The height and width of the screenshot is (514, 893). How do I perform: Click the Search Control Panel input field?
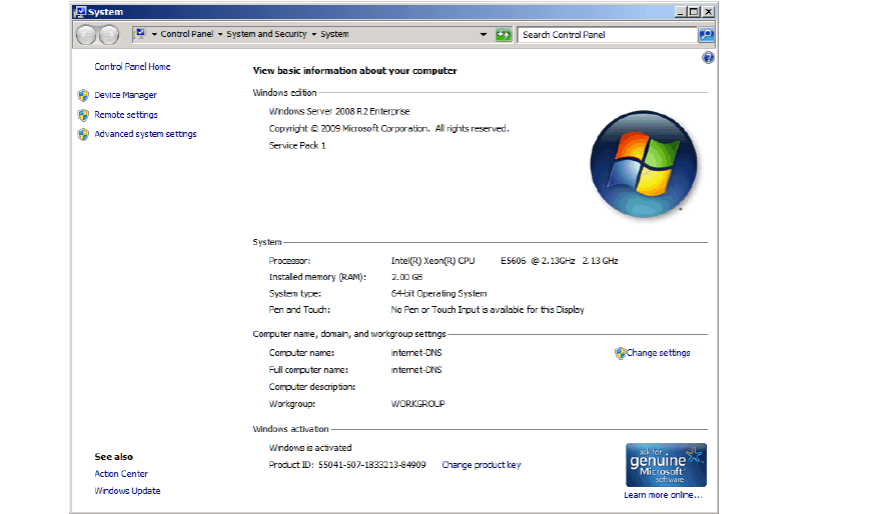pos(607,35)
